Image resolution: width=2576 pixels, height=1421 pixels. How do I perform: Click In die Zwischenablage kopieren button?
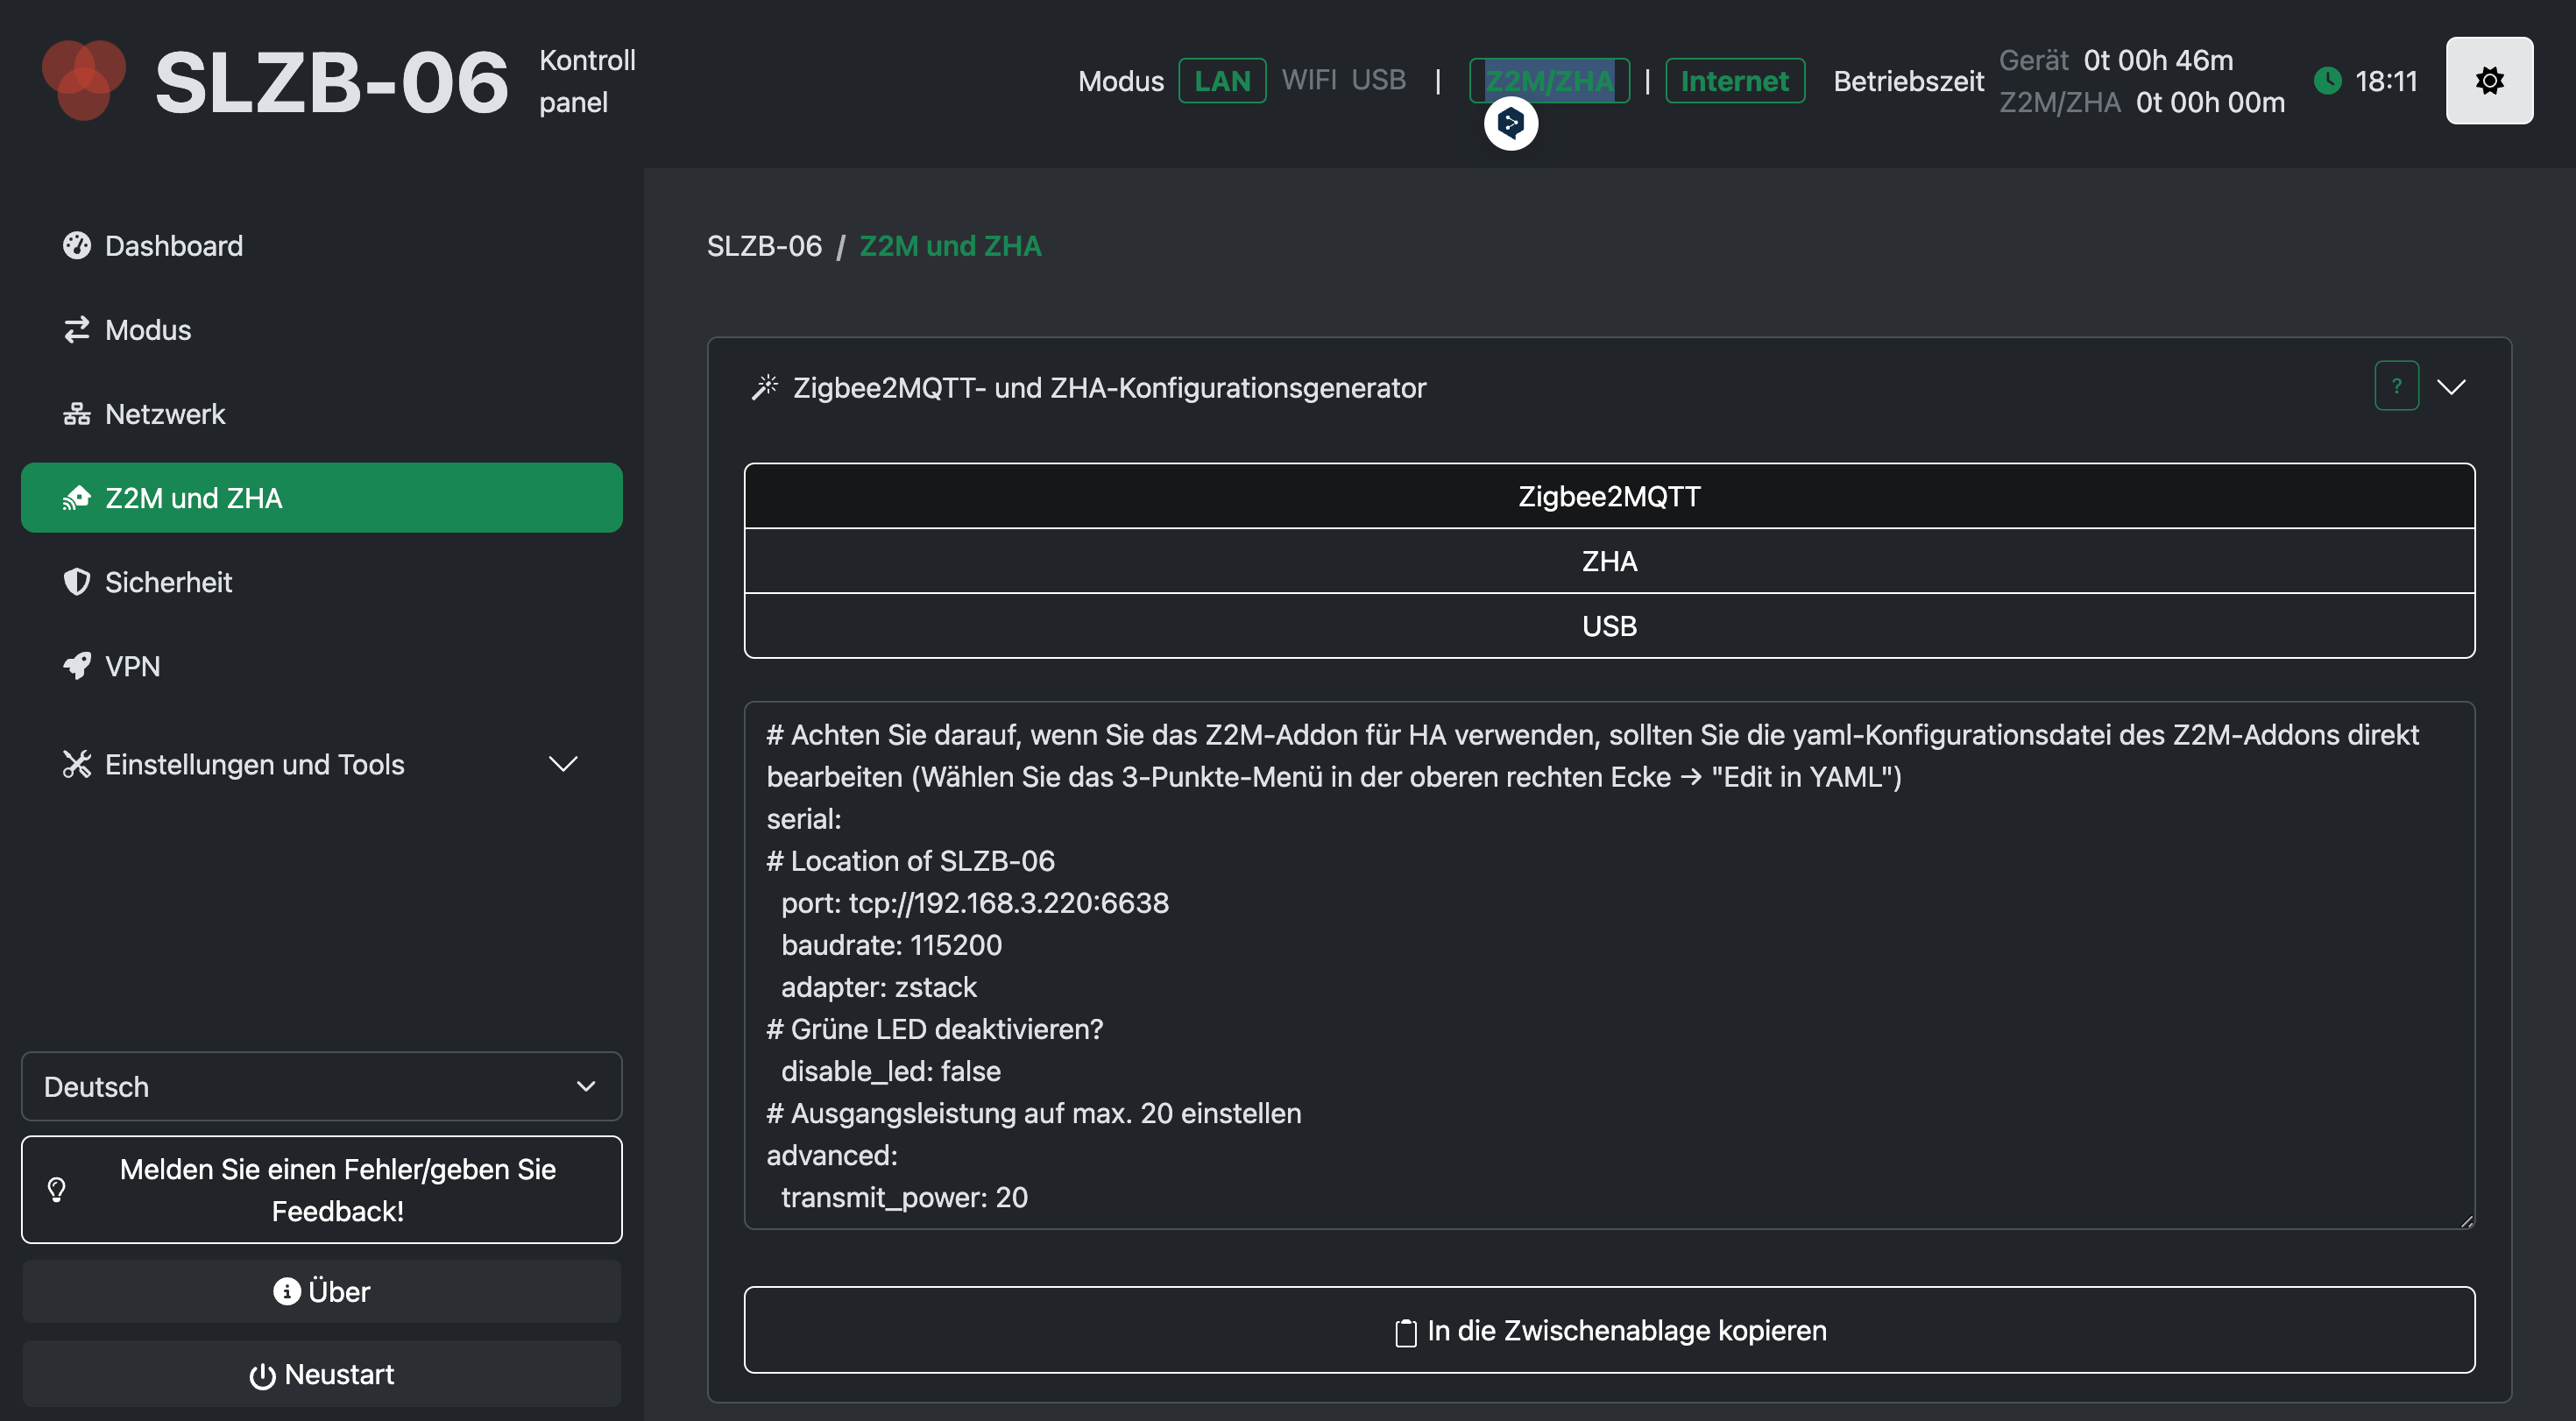point(1609,1330)
